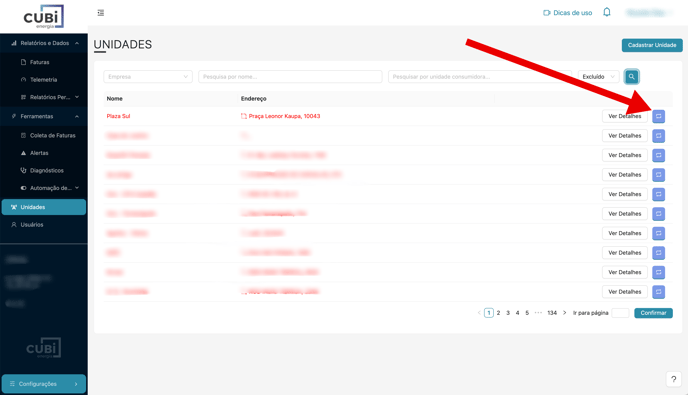
Task: Open the Empresa dropdown
Action: click(x=148, y=77)
